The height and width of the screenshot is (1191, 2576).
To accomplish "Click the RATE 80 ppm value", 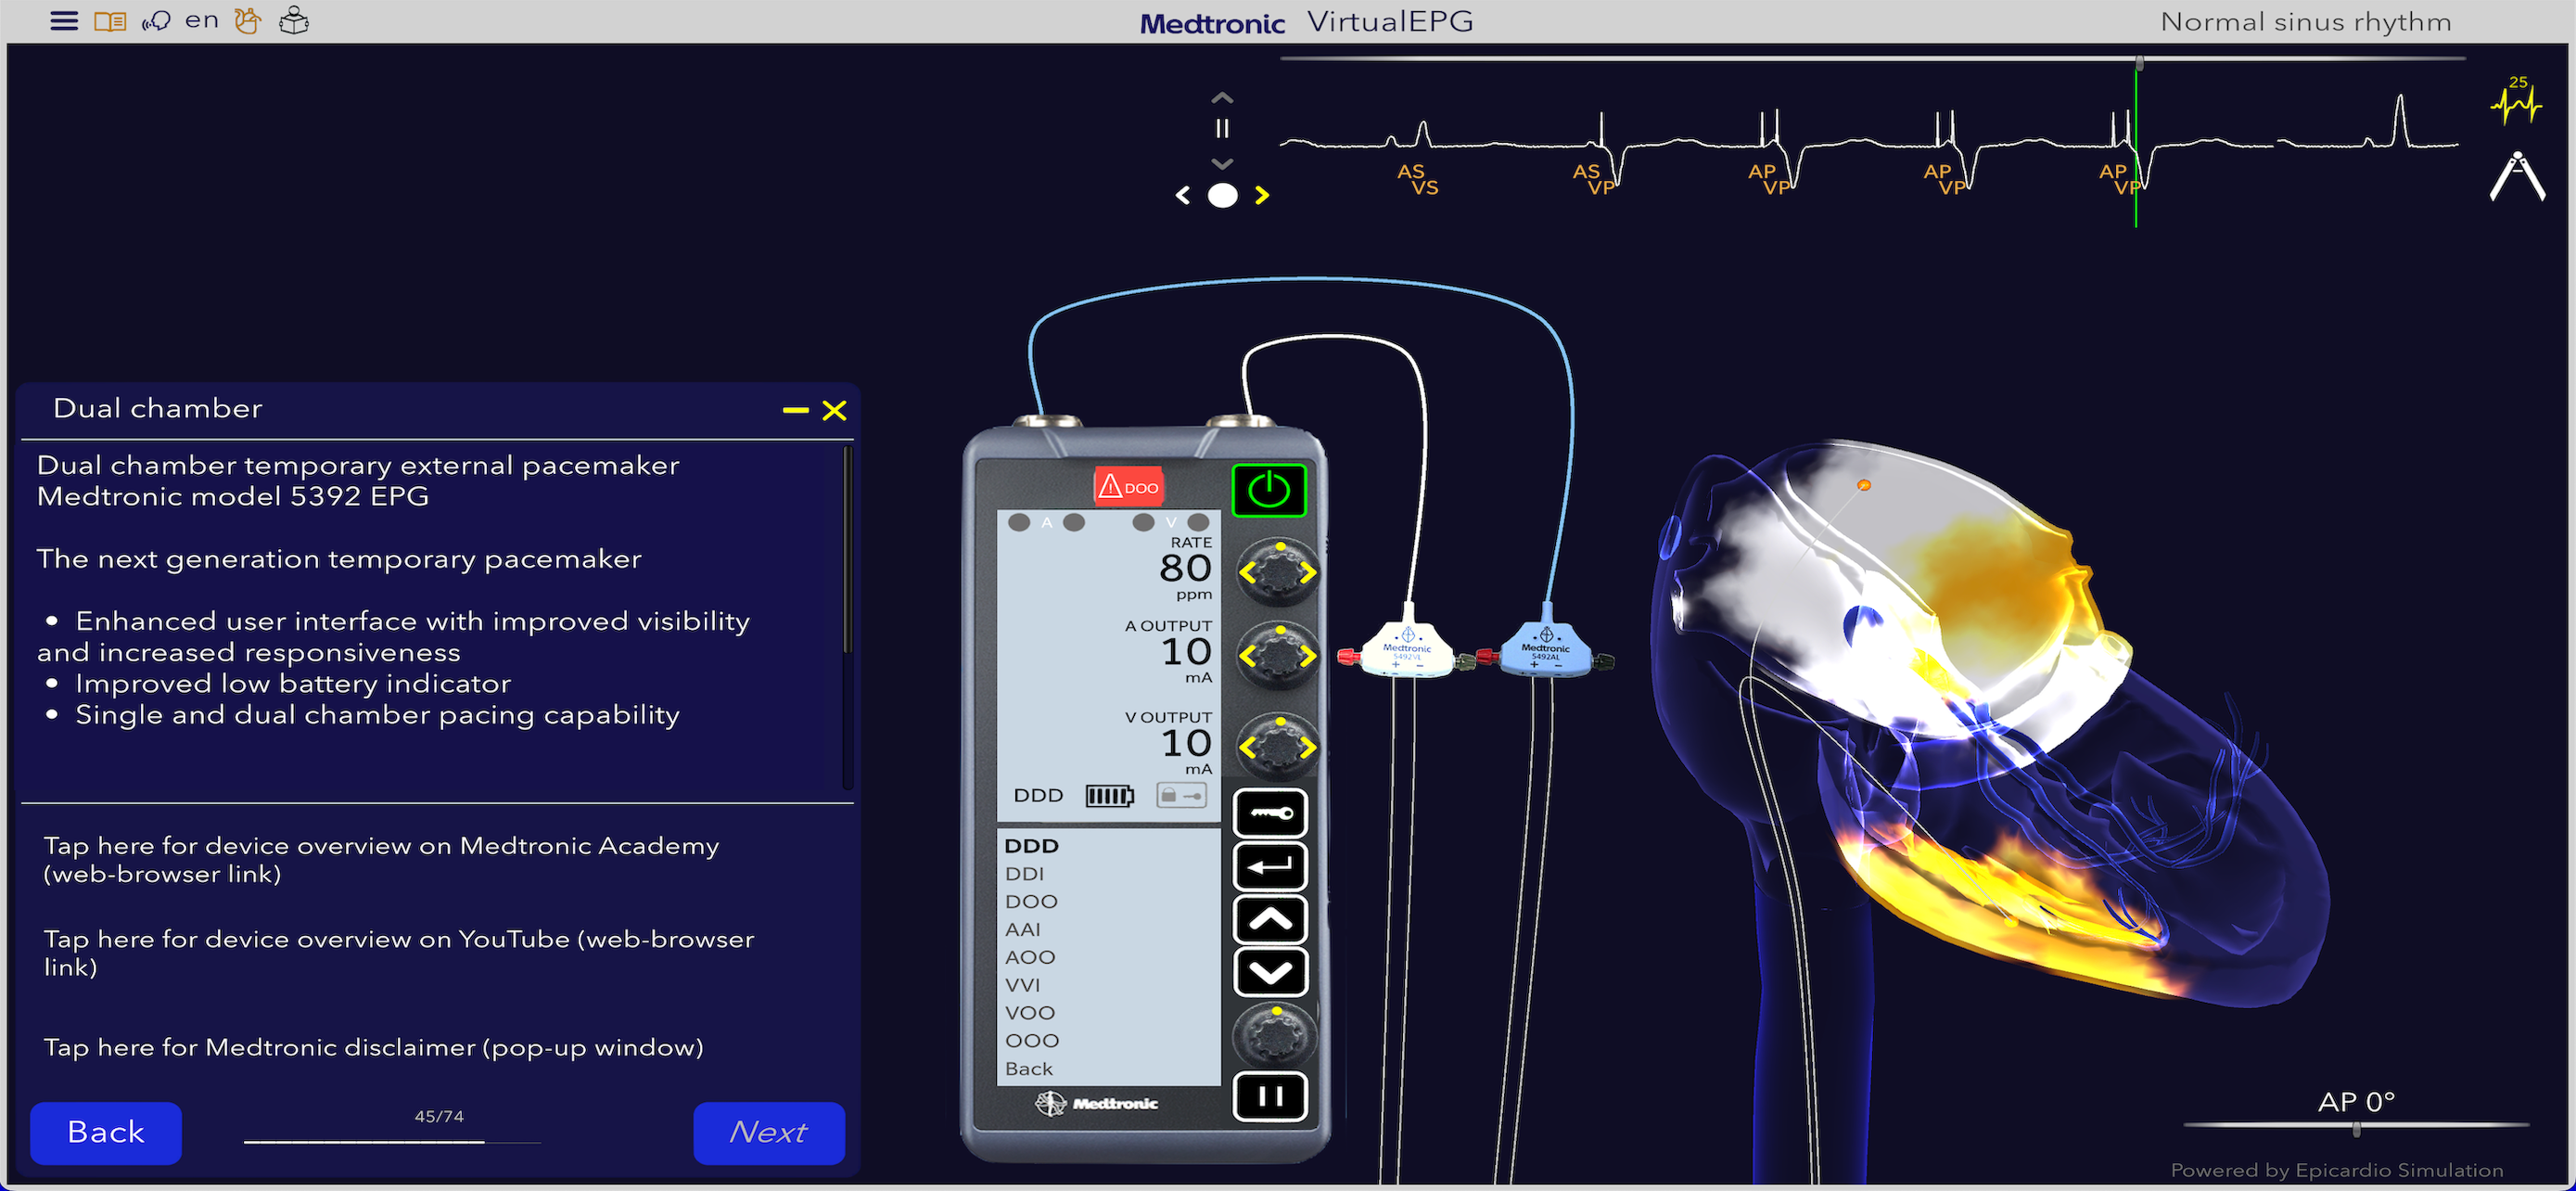I will pyautogui.click(x=1186, y=568).
